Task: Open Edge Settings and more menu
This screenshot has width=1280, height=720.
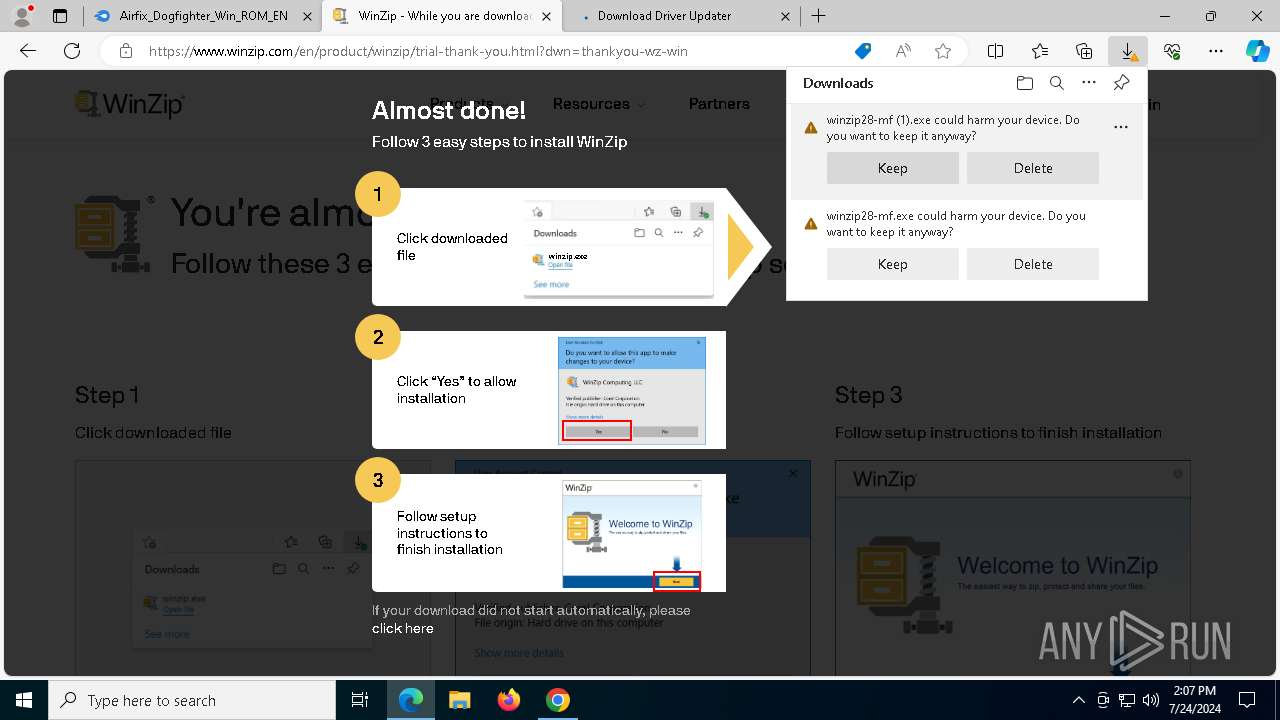Action: click(1216, 51)
